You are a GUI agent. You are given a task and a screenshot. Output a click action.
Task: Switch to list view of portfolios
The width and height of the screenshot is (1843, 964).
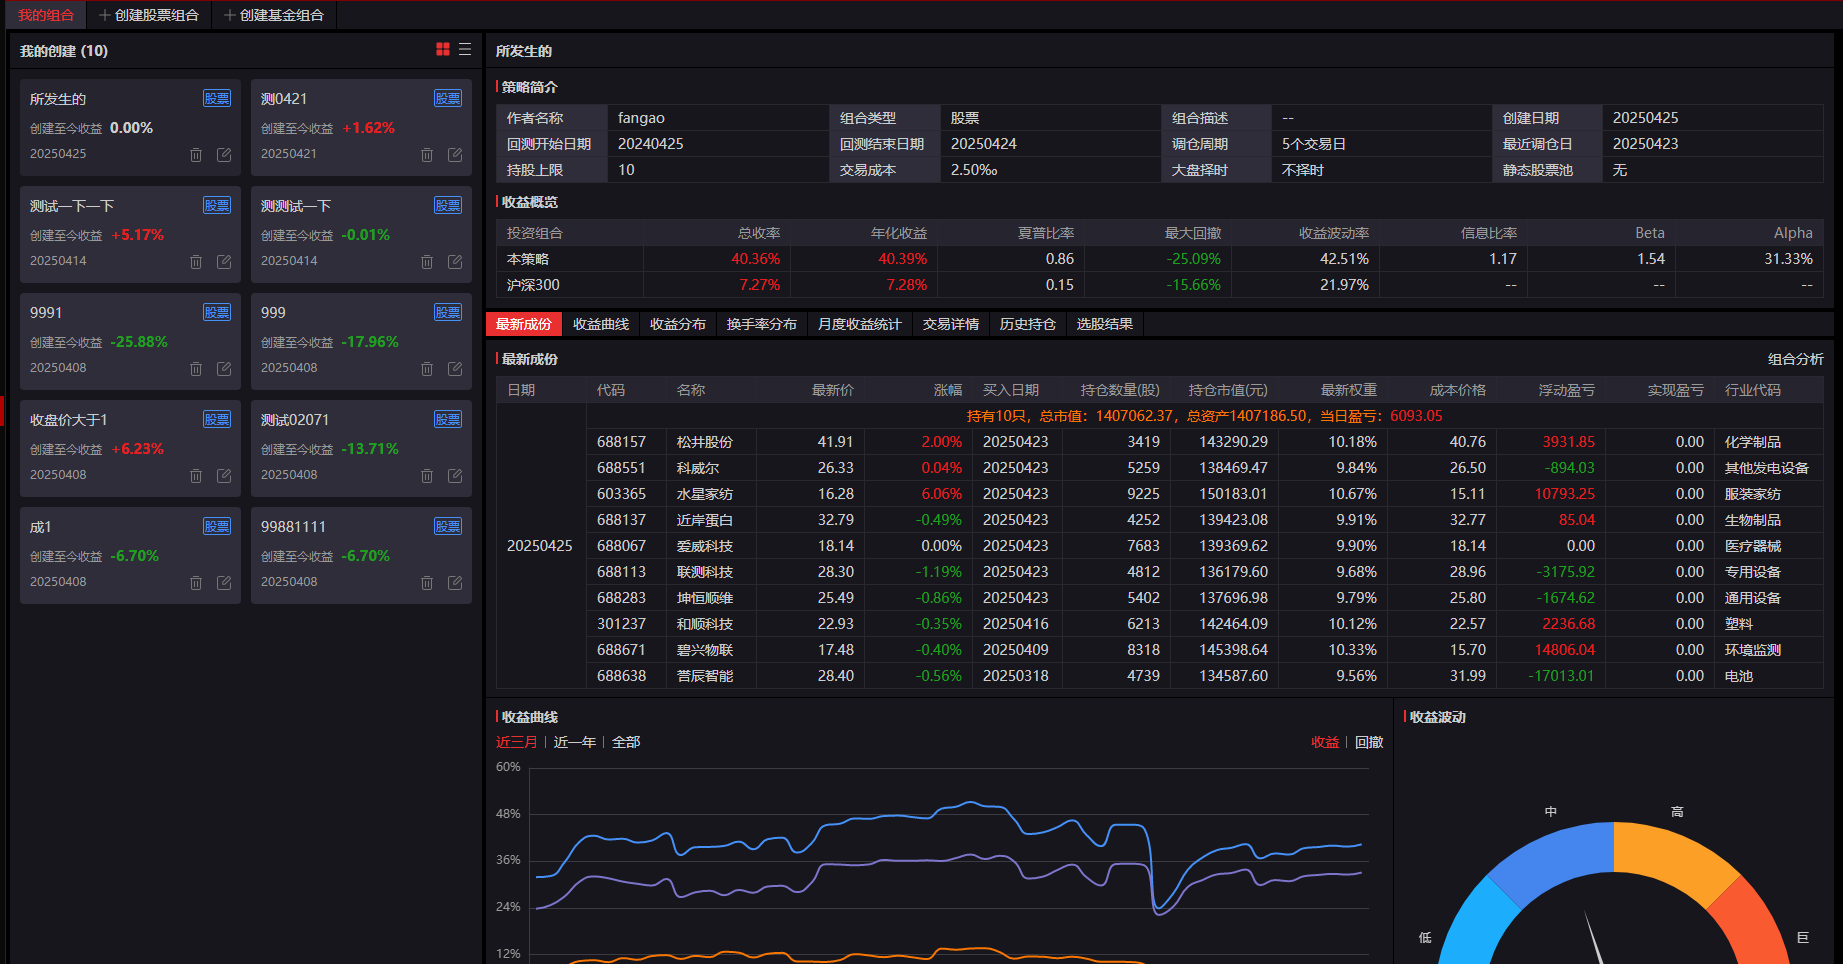(x=465, y=50)
